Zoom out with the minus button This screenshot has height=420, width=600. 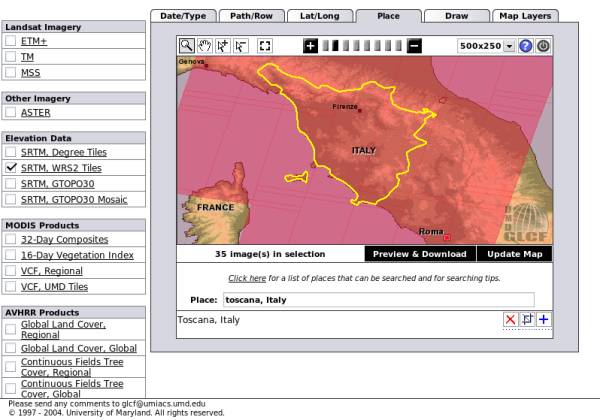[414, 46]
